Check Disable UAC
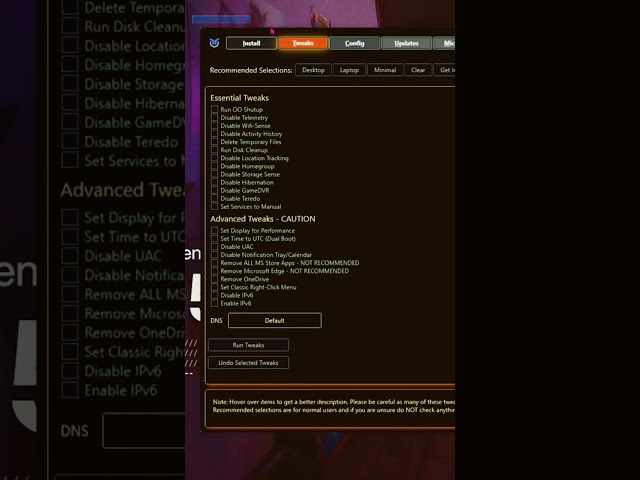This screenshot has height=480, width=640. (214, 247)
